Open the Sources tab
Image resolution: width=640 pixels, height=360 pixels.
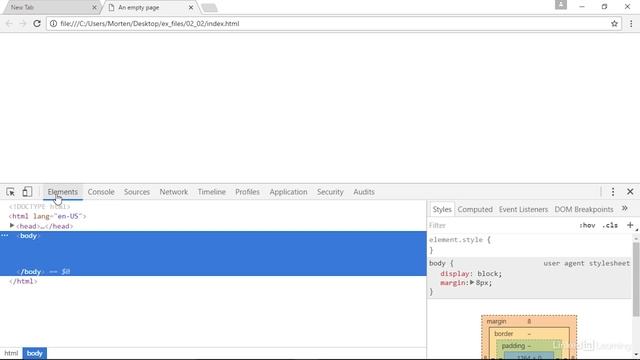pos(137,192)
